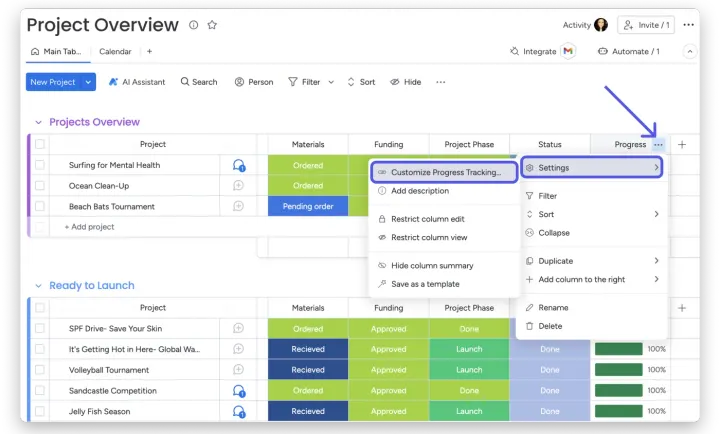Open board options three-dot menu top right
This screenshot has width=720, height=434.
688,25
